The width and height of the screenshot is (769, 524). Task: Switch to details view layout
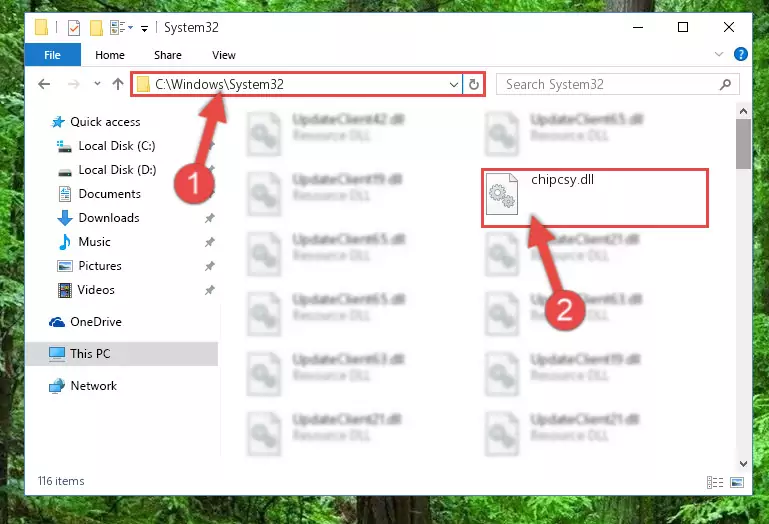tap(715, 482)
